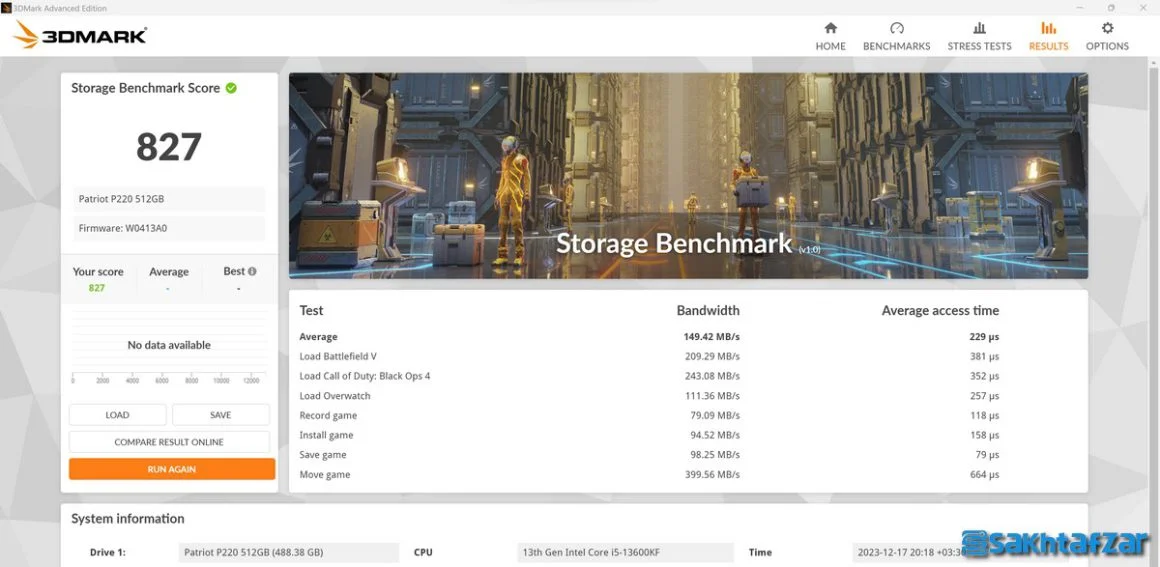Screen dimensions: 1160x567
Task: Click the Average bandwidth value 149.42 MB/s
Action: [x=711, y=337]
